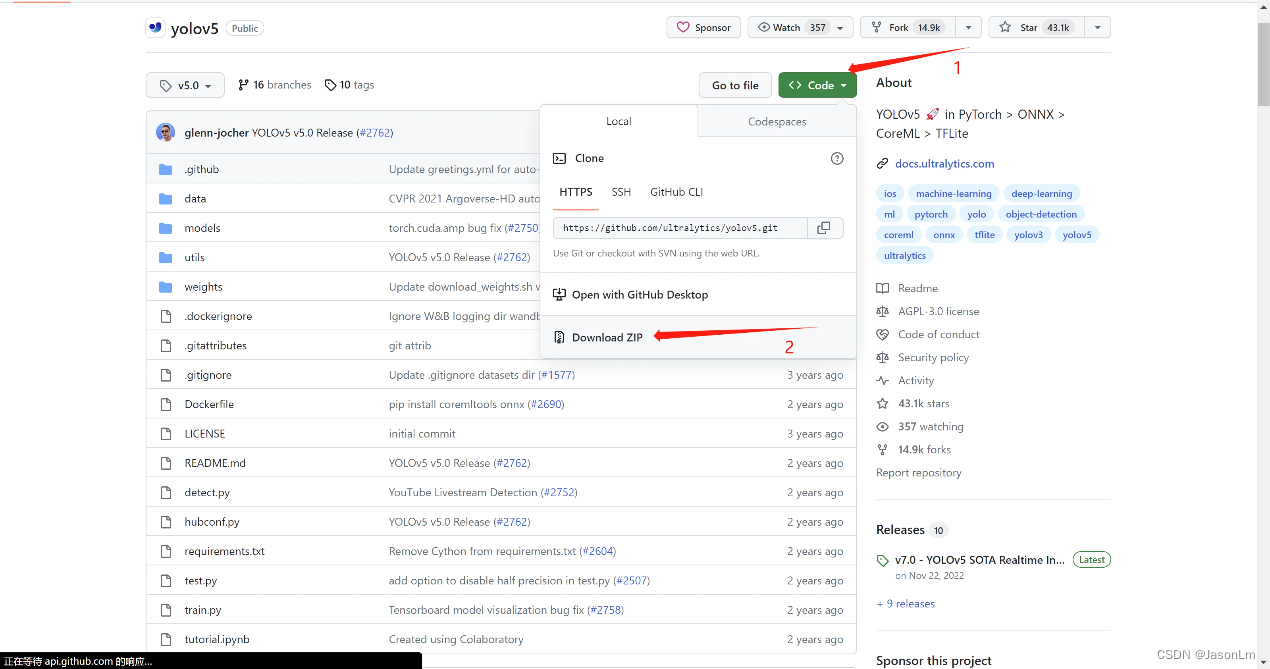Select the GitHub CLI clone tab
This screenshot has height=669, width=1270.
tap(677, 192)
